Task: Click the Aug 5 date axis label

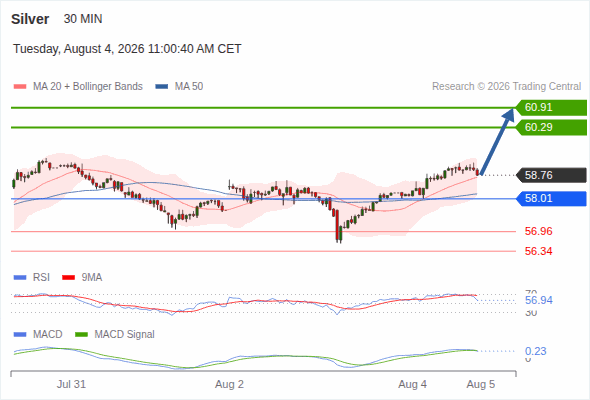Action: 481,385
